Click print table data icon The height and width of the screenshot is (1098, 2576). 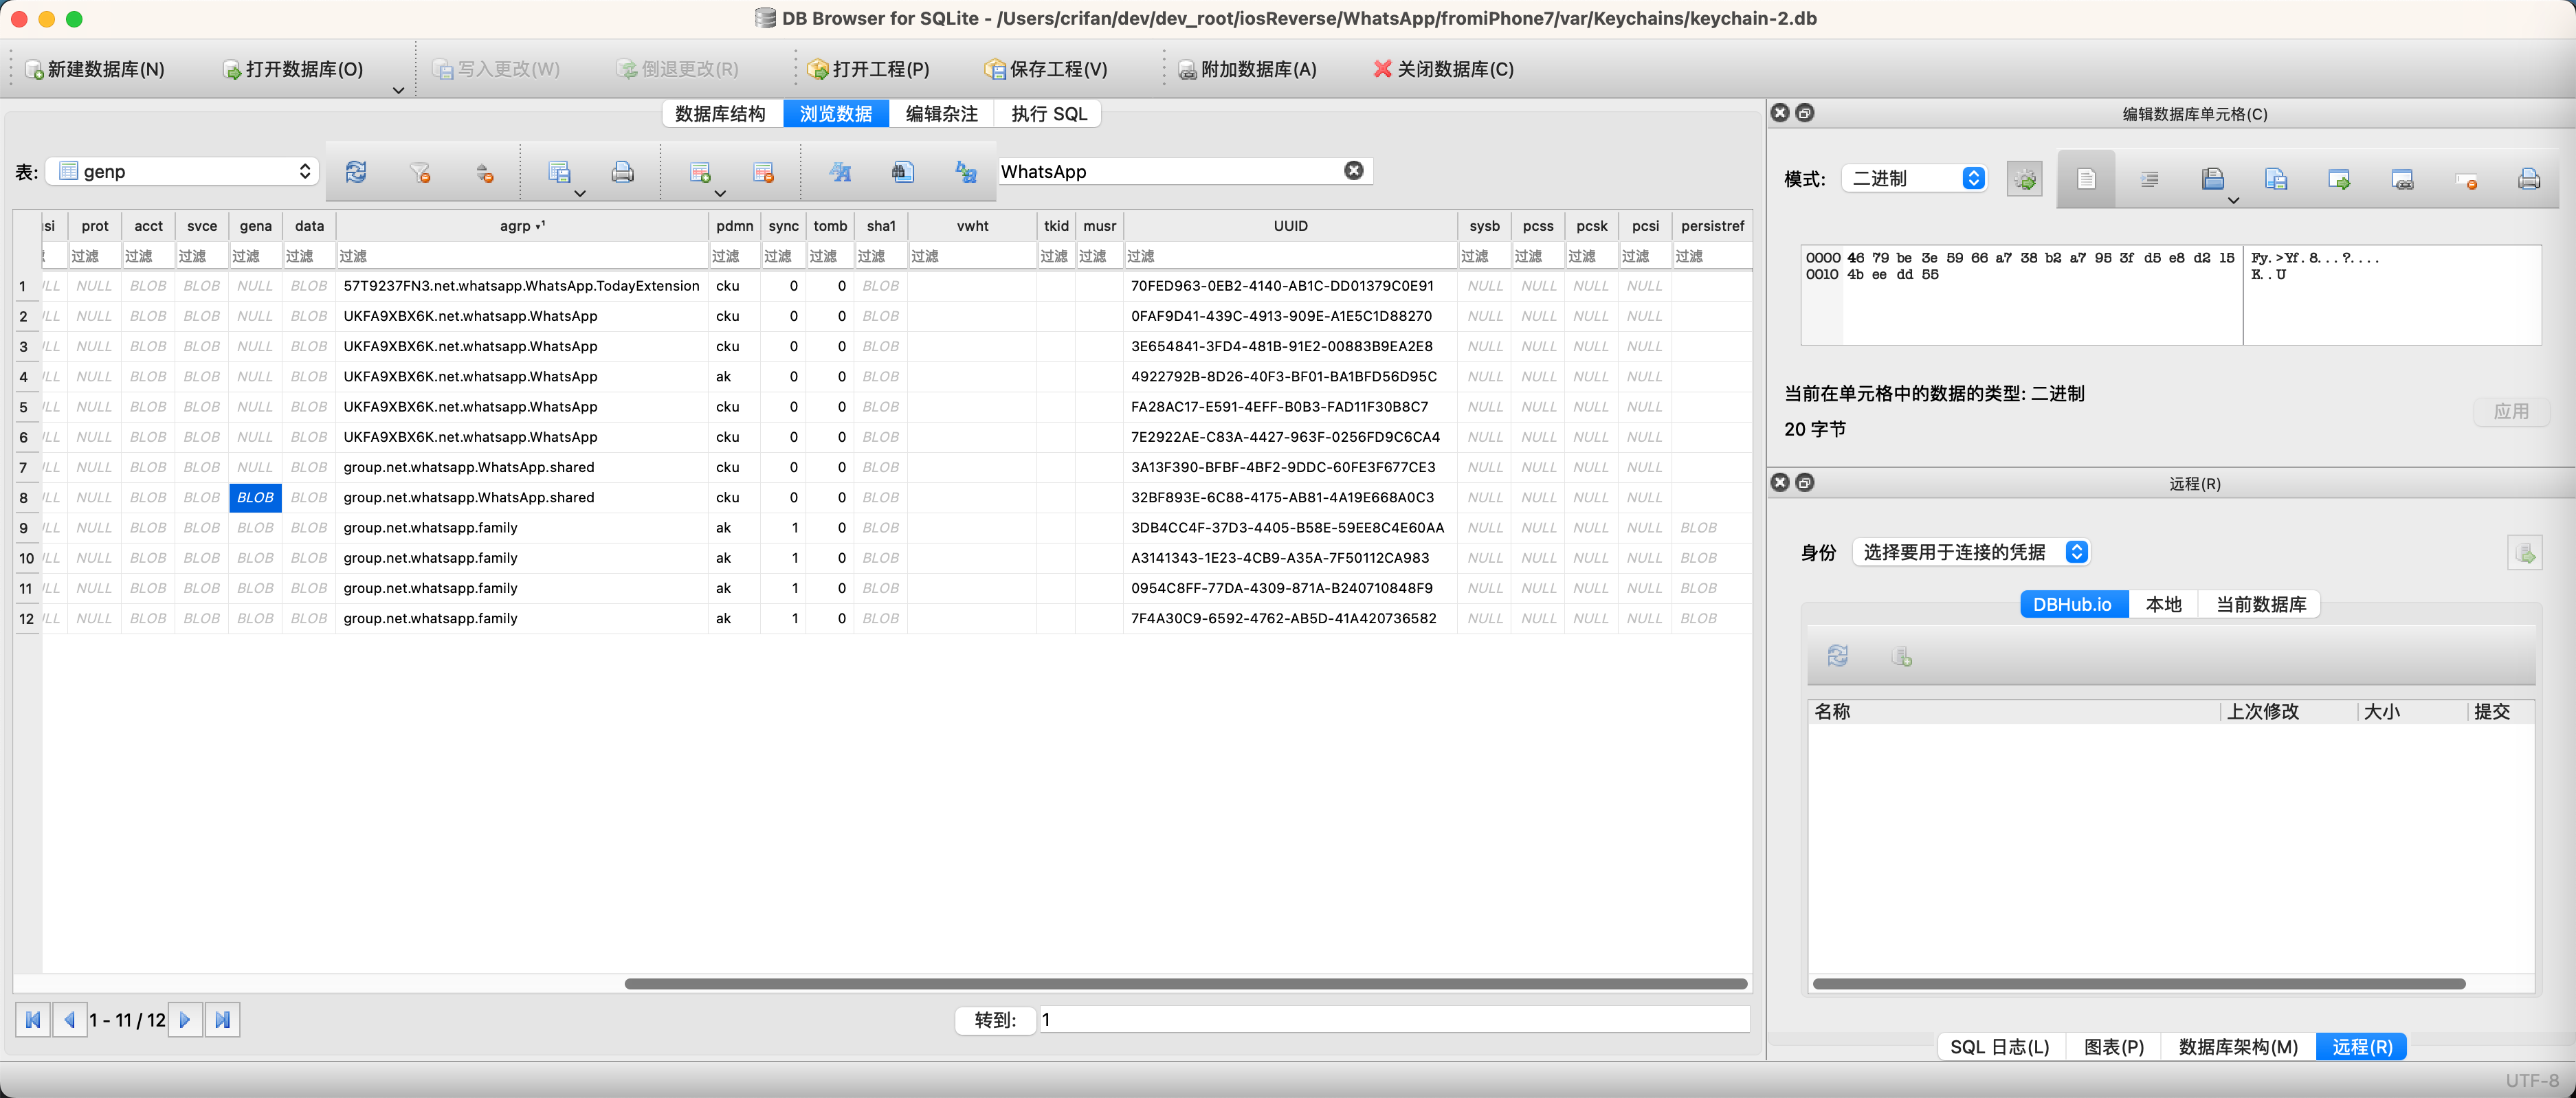click(x=623, y=172)
